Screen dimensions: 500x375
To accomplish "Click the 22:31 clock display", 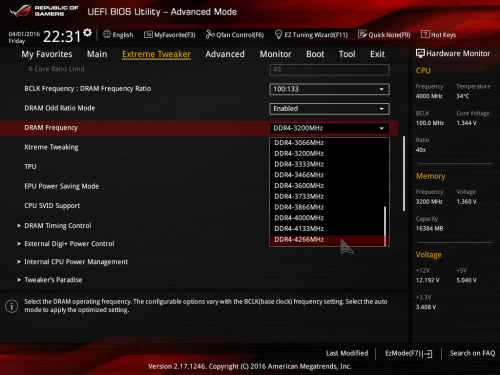I will tap(62, 36).
